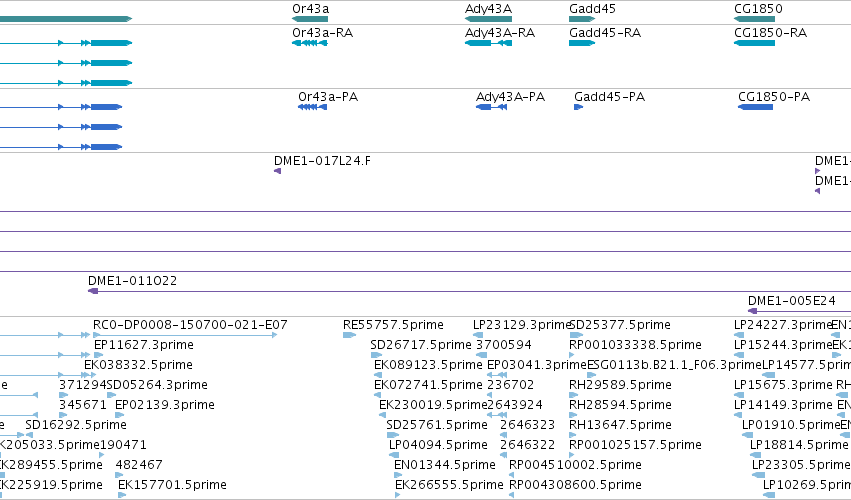Screen dimensions: 851x500
Task: Open the Or43a-PA label
Action: point(328,97)
